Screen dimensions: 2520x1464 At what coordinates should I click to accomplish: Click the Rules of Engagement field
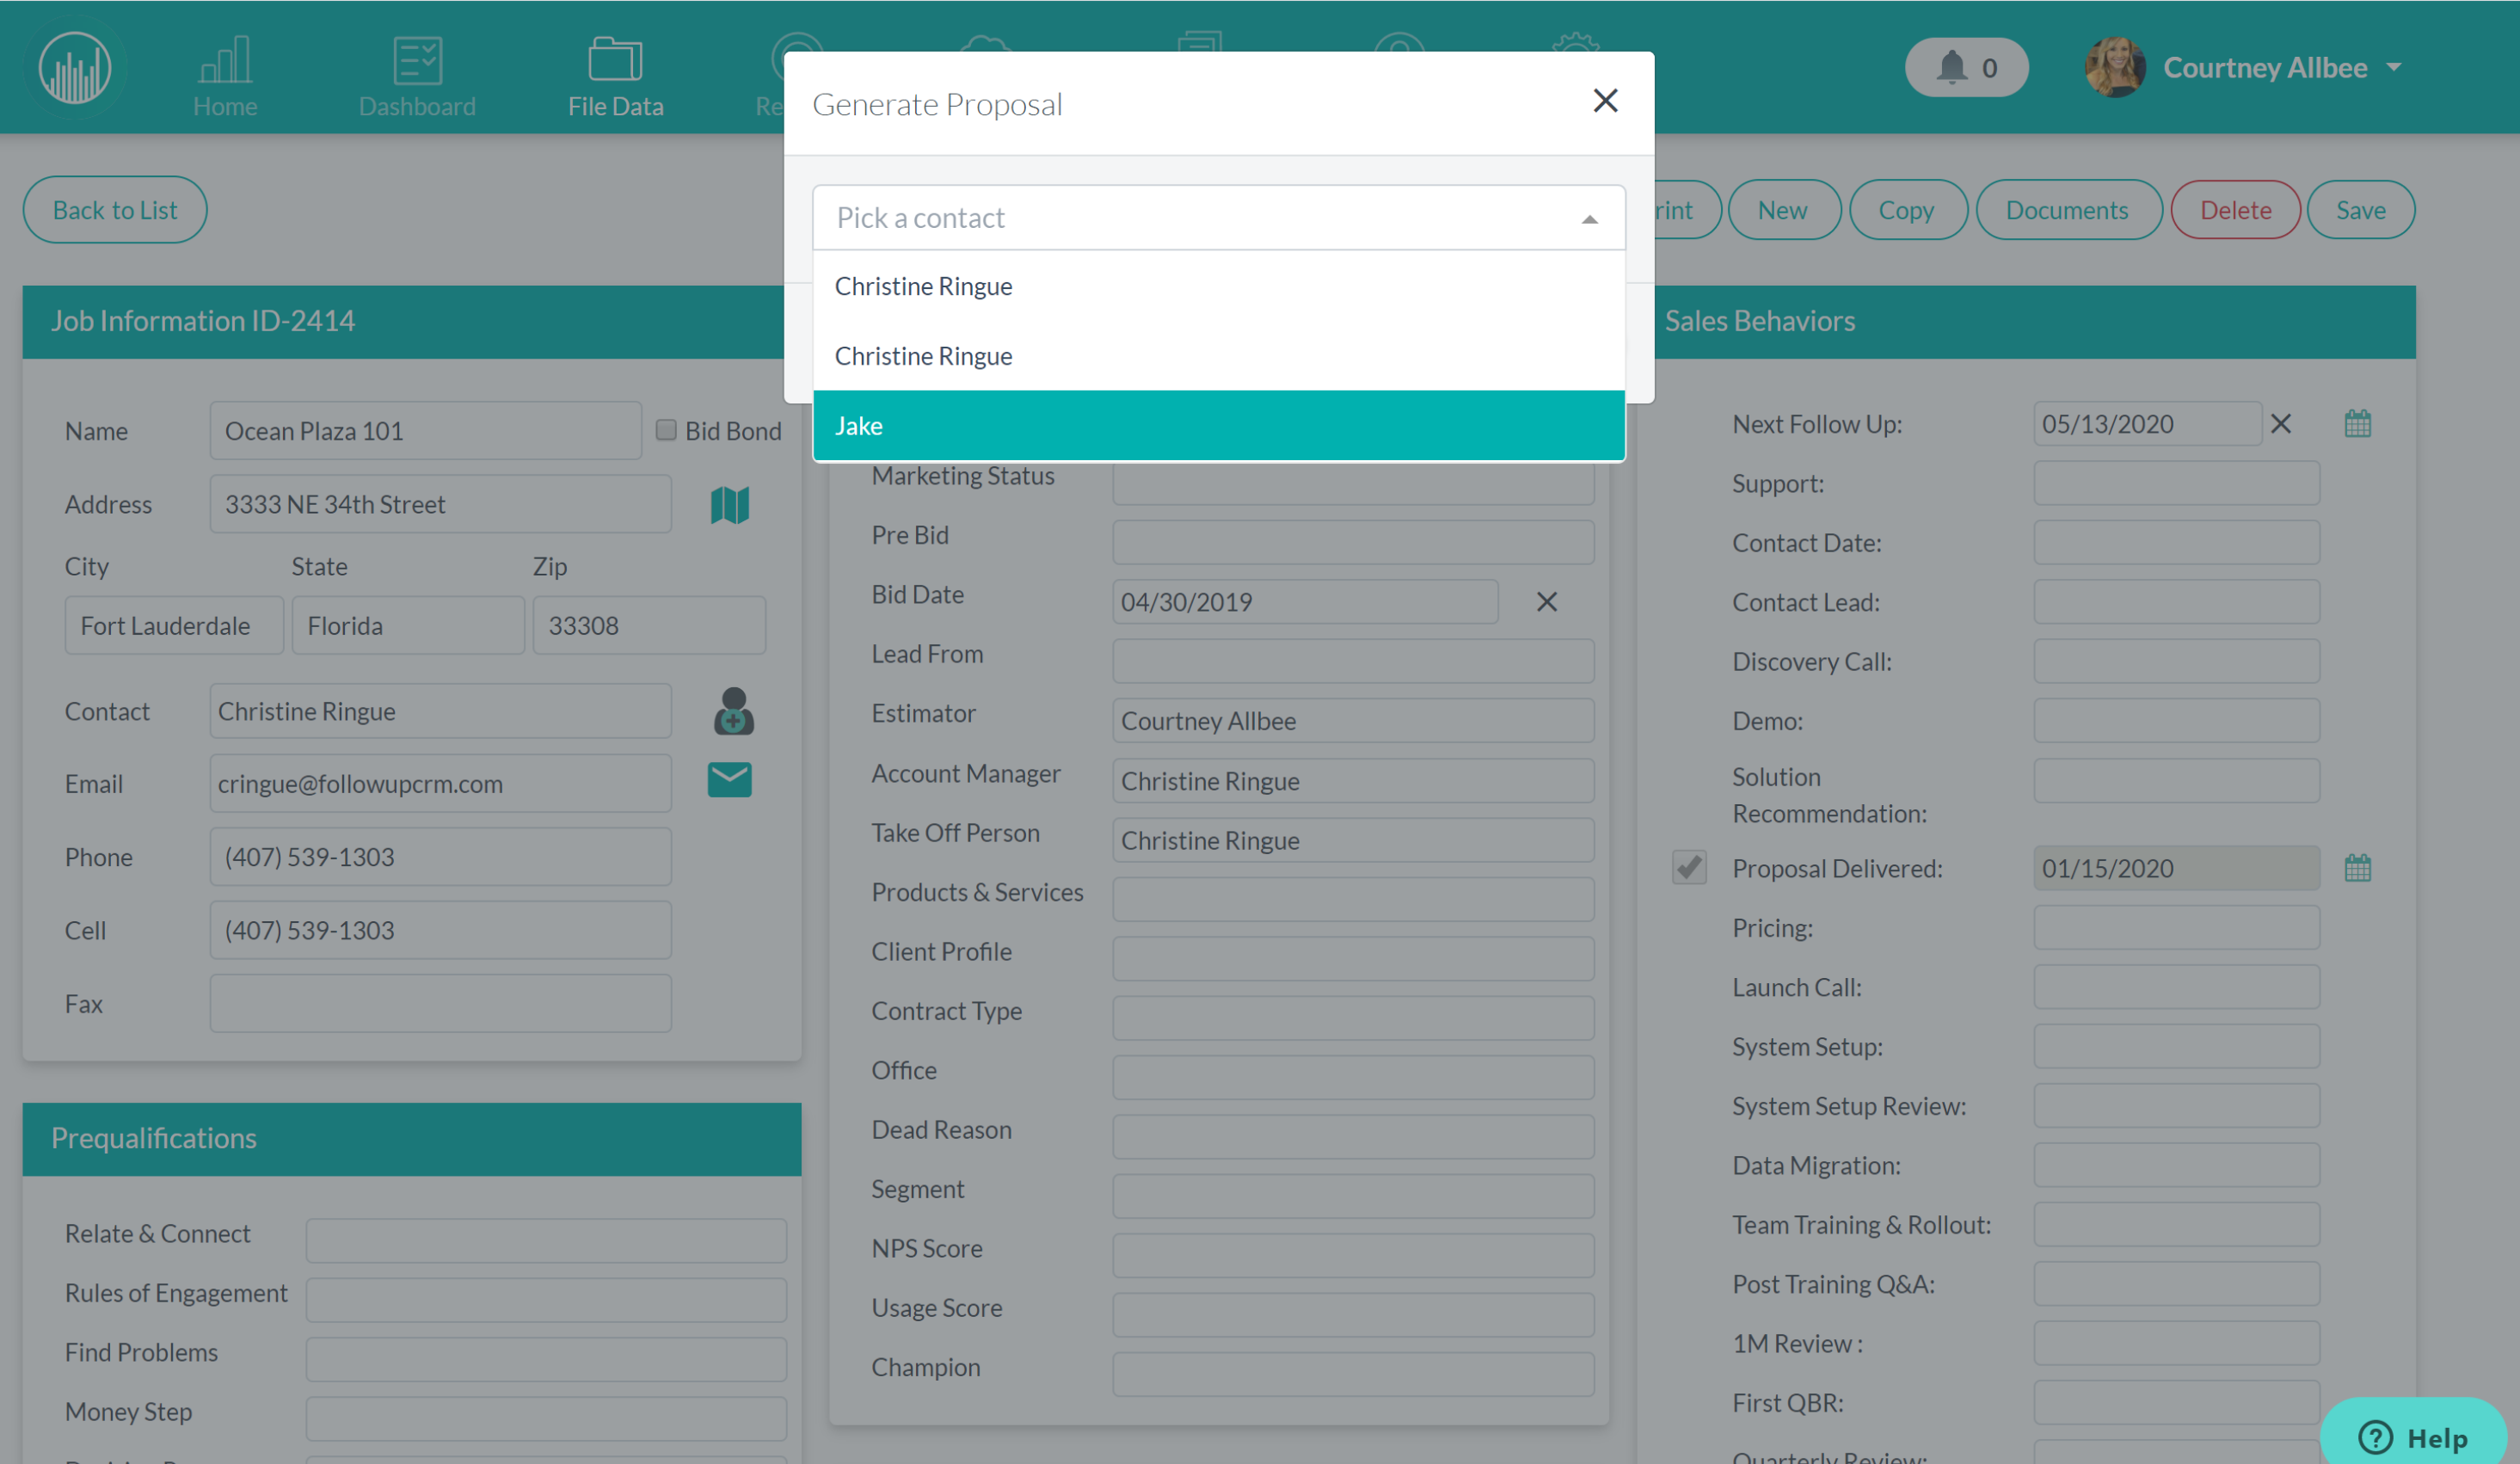point(546,1300)
